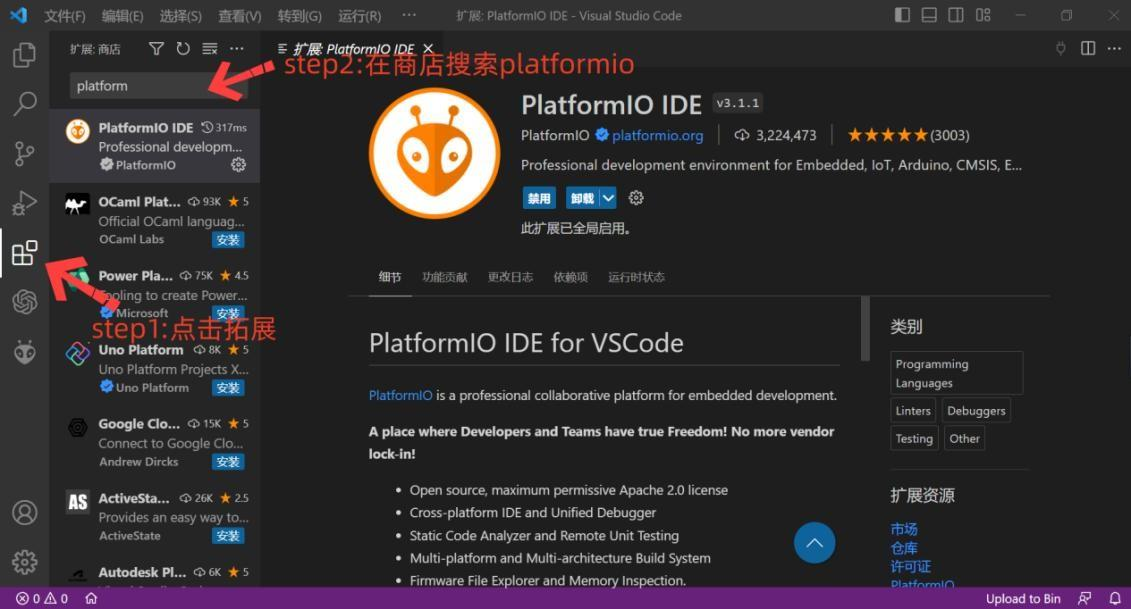The width and height of the screenshot is (1131, 609).
Task: Refresh the extensions list
Action: pyautogui.click(x=183, y=49)
